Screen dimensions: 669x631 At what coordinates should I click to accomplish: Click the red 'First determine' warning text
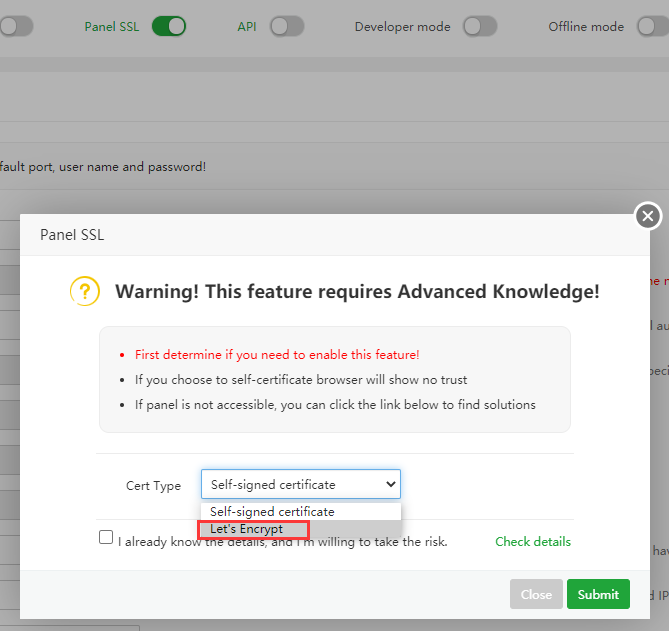point(277,354)
